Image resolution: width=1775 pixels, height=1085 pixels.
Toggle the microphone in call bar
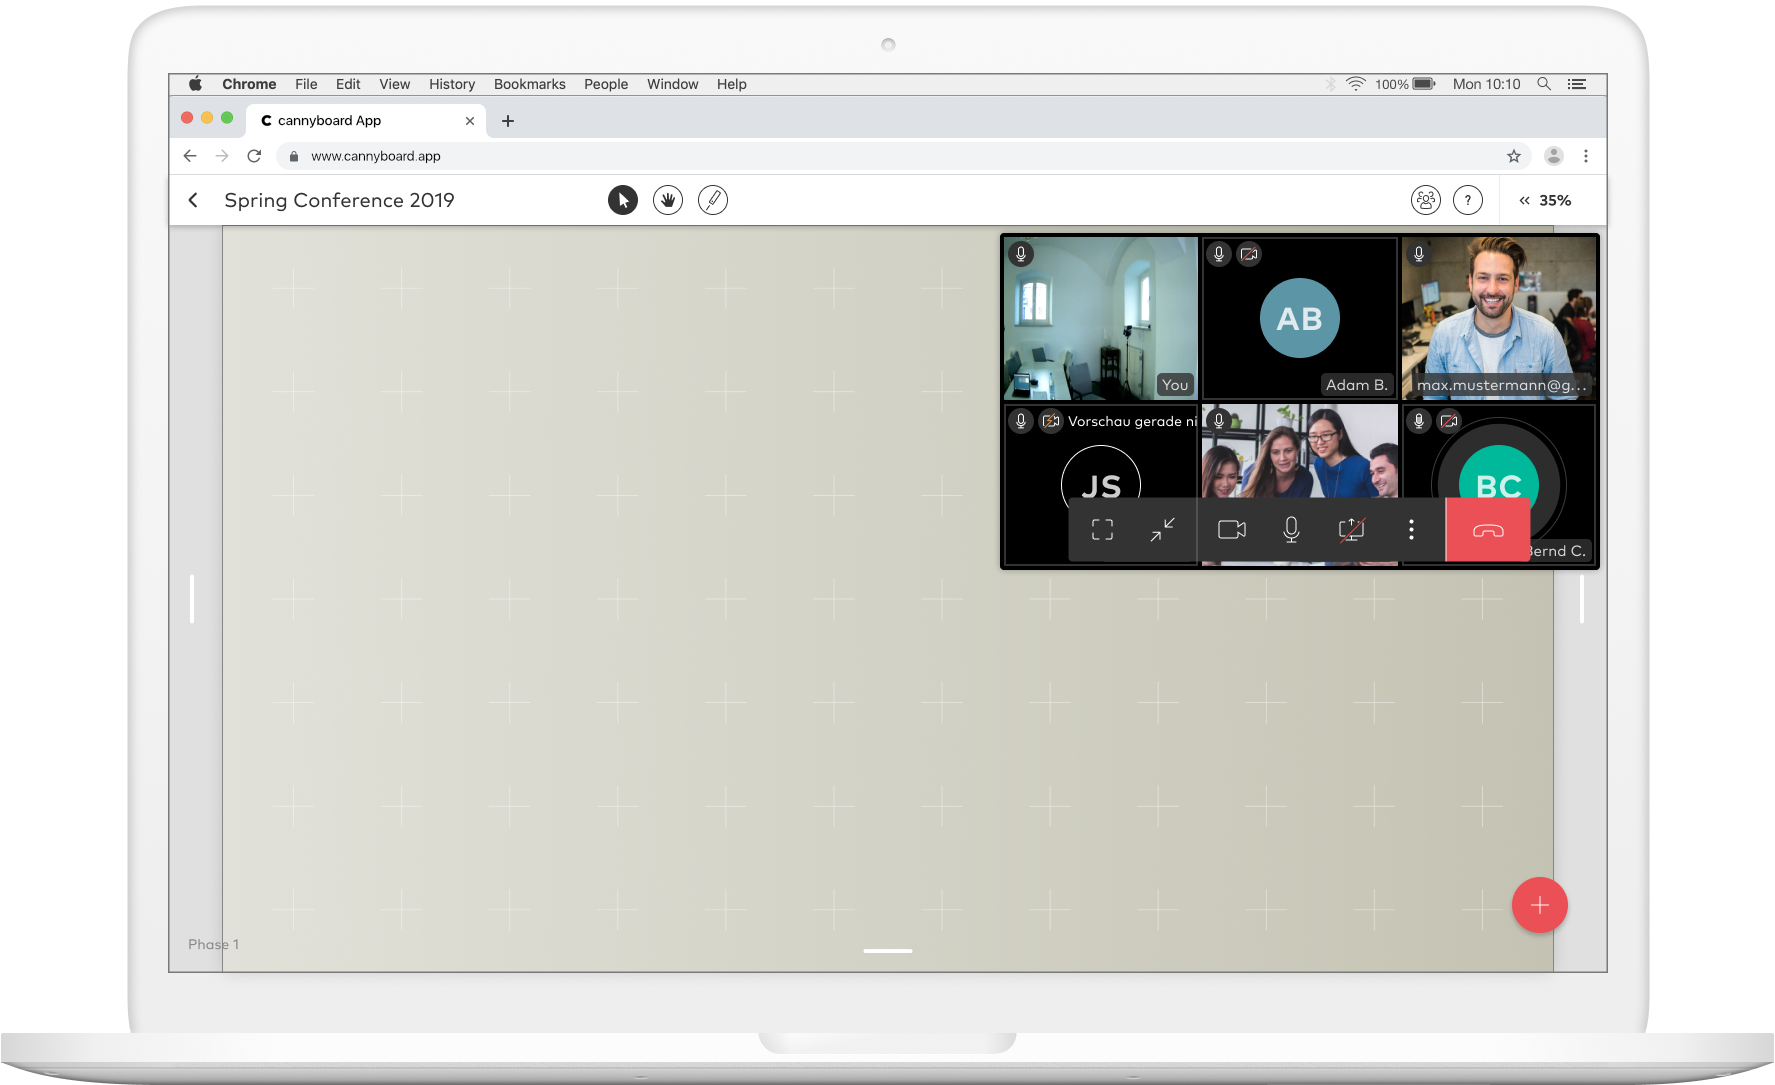tap(1291, 530)
